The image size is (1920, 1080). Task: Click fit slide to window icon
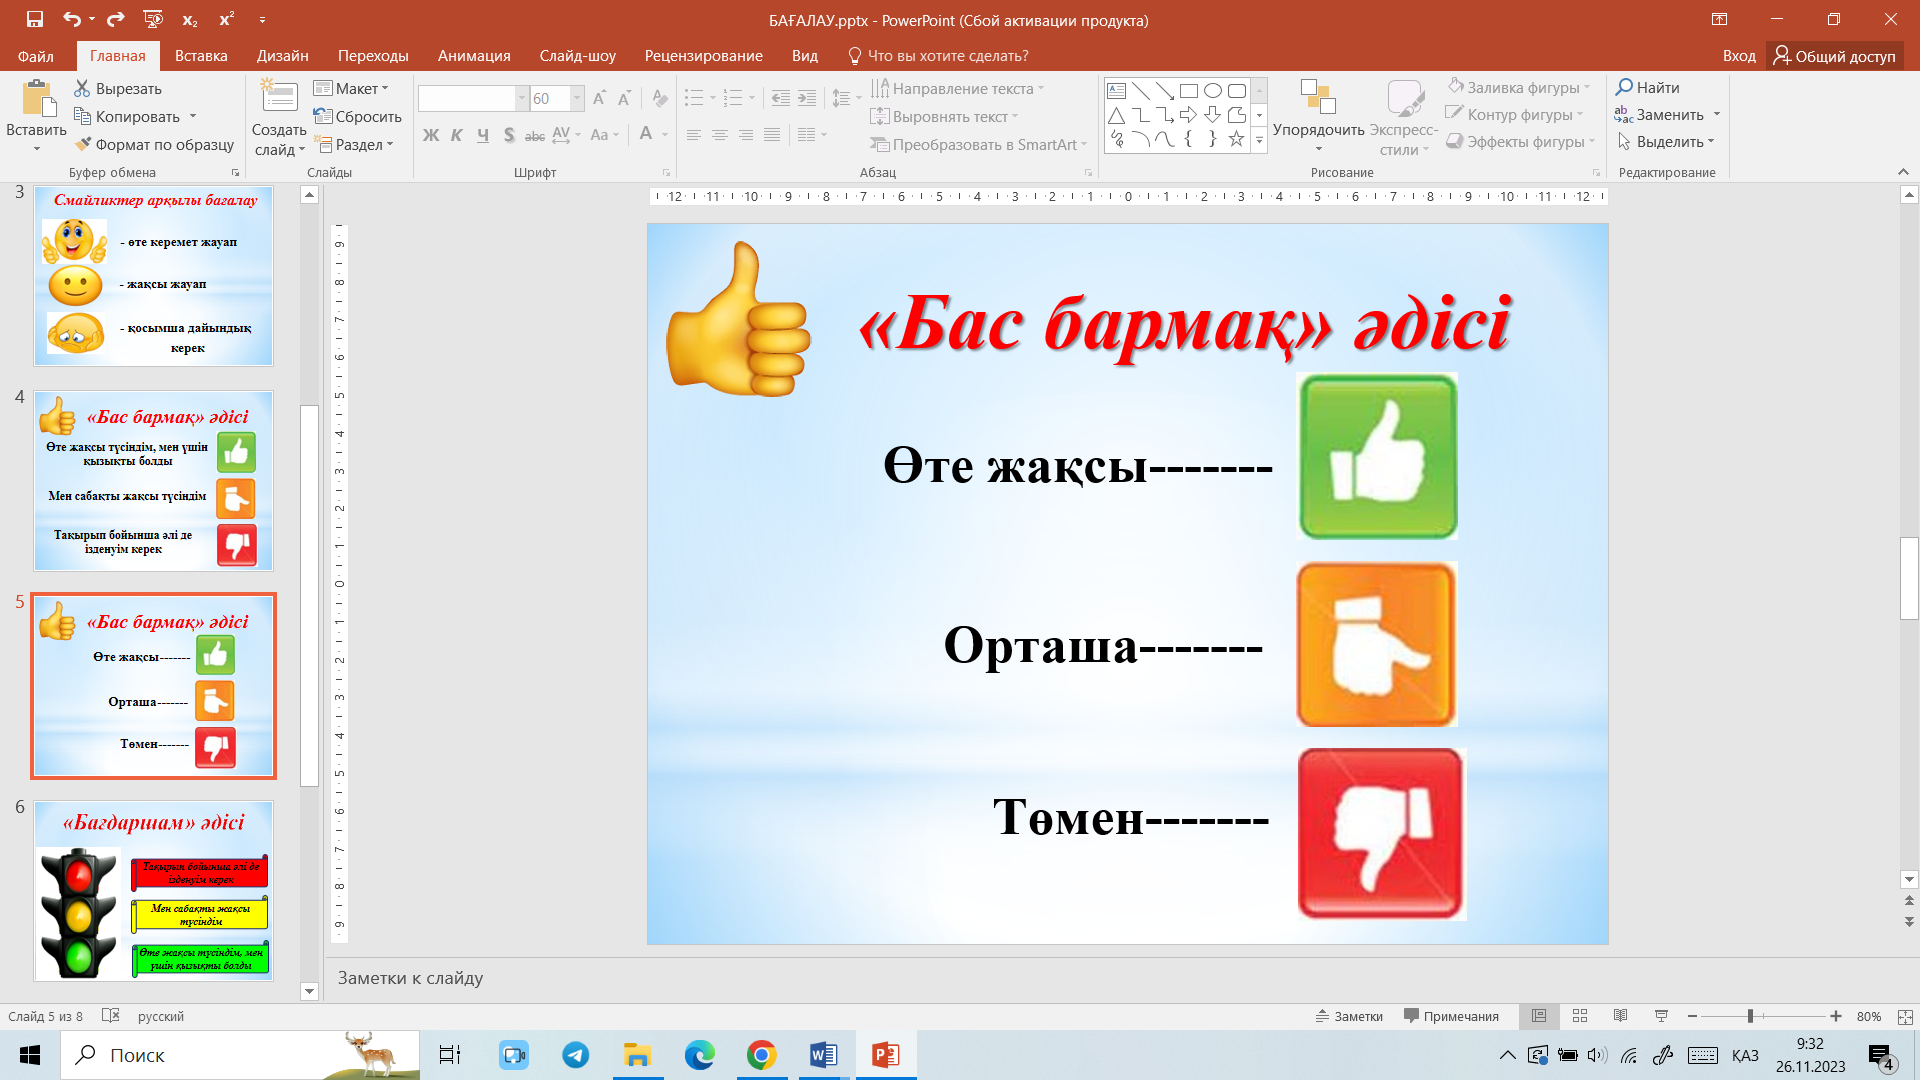(1905, 1016)
